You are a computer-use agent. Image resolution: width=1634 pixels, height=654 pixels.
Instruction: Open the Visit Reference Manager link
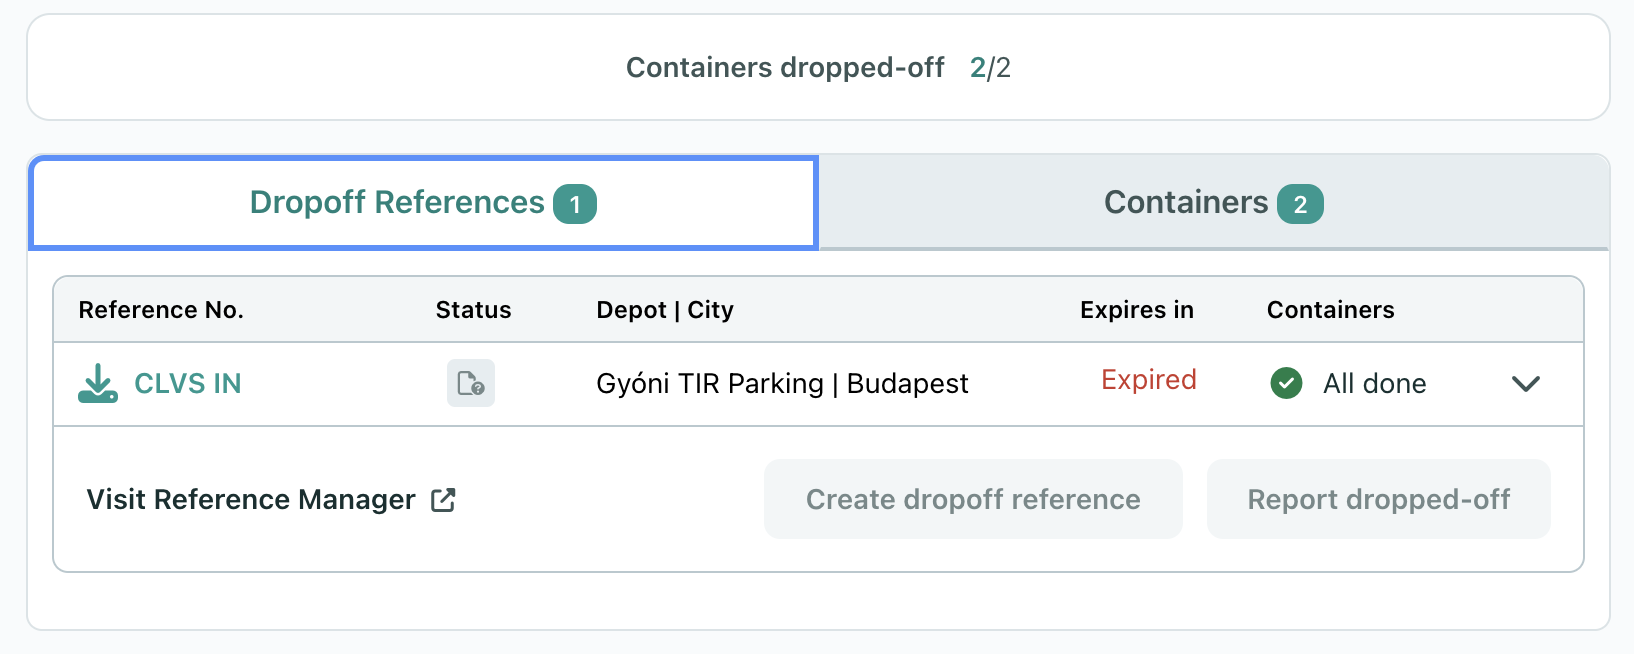(x=251, y=500)
